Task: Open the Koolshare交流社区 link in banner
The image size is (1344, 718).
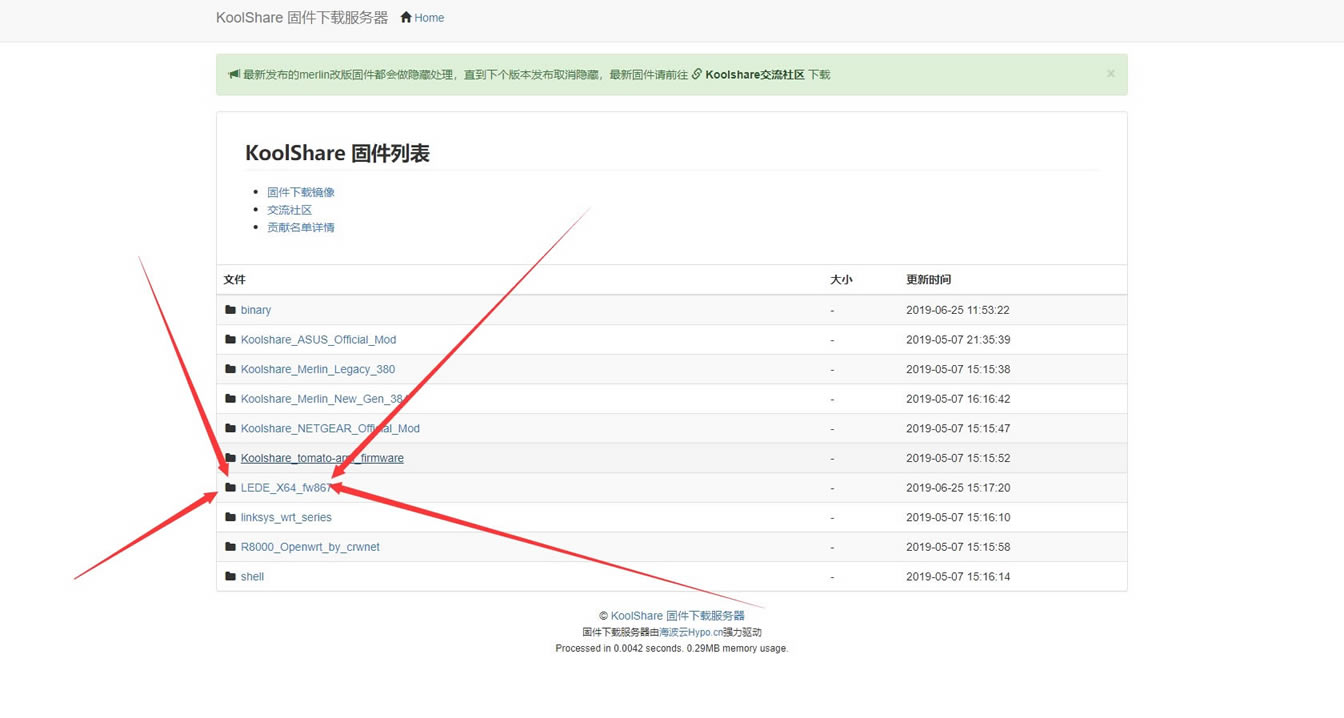Action: pos(755,75)
